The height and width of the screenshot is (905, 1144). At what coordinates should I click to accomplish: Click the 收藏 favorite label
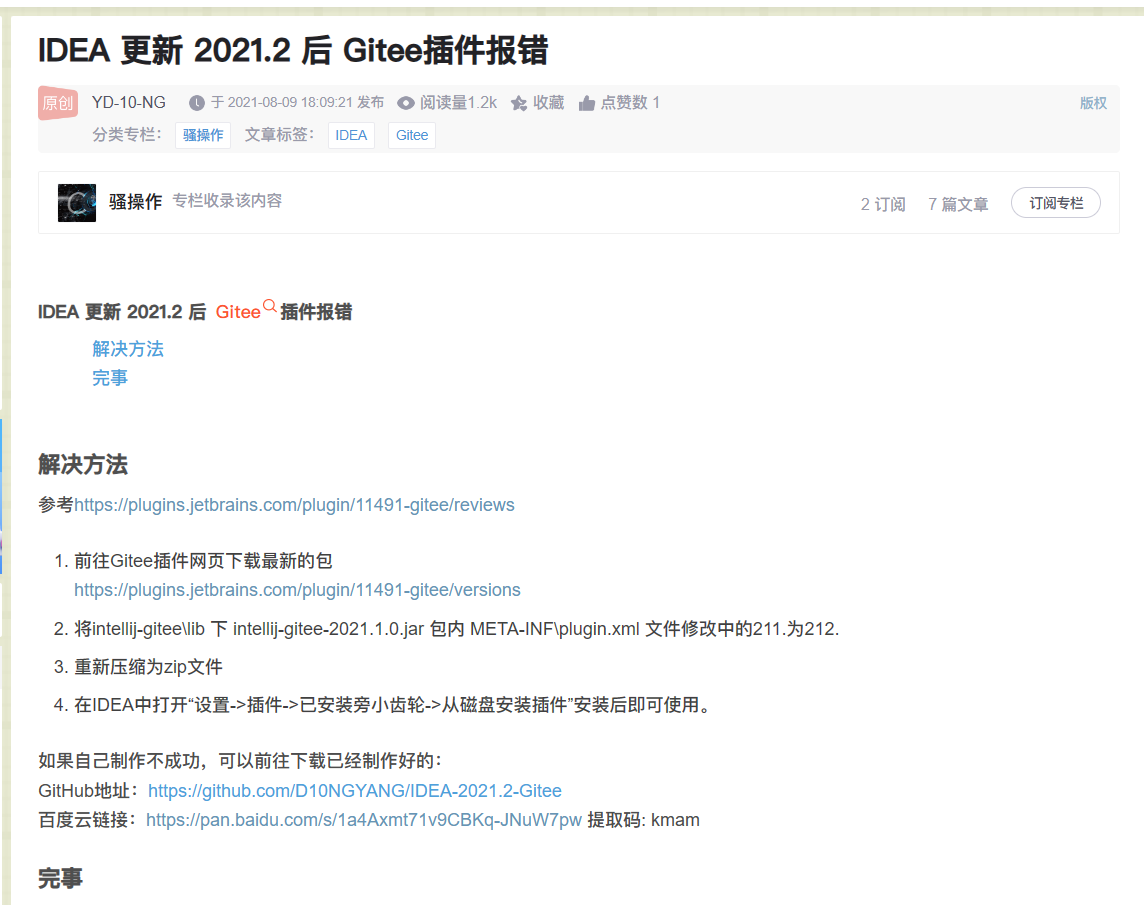[x=549, y=103]
